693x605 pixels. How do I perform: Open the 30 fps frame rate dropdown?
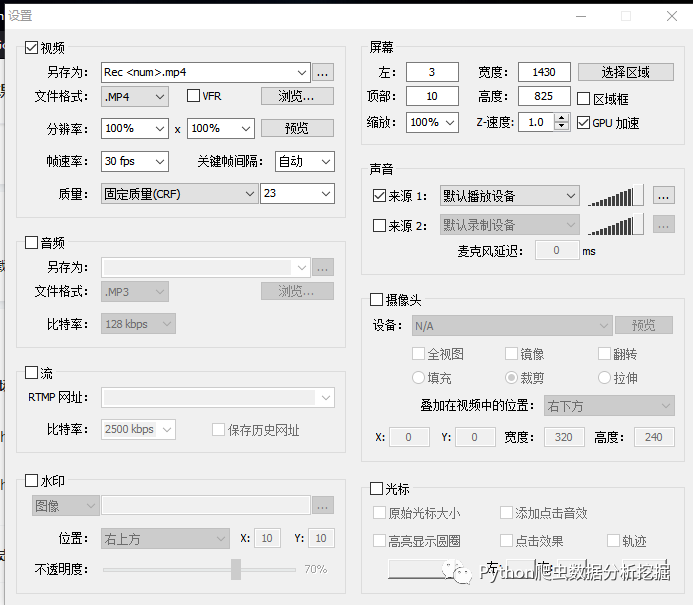135,161
